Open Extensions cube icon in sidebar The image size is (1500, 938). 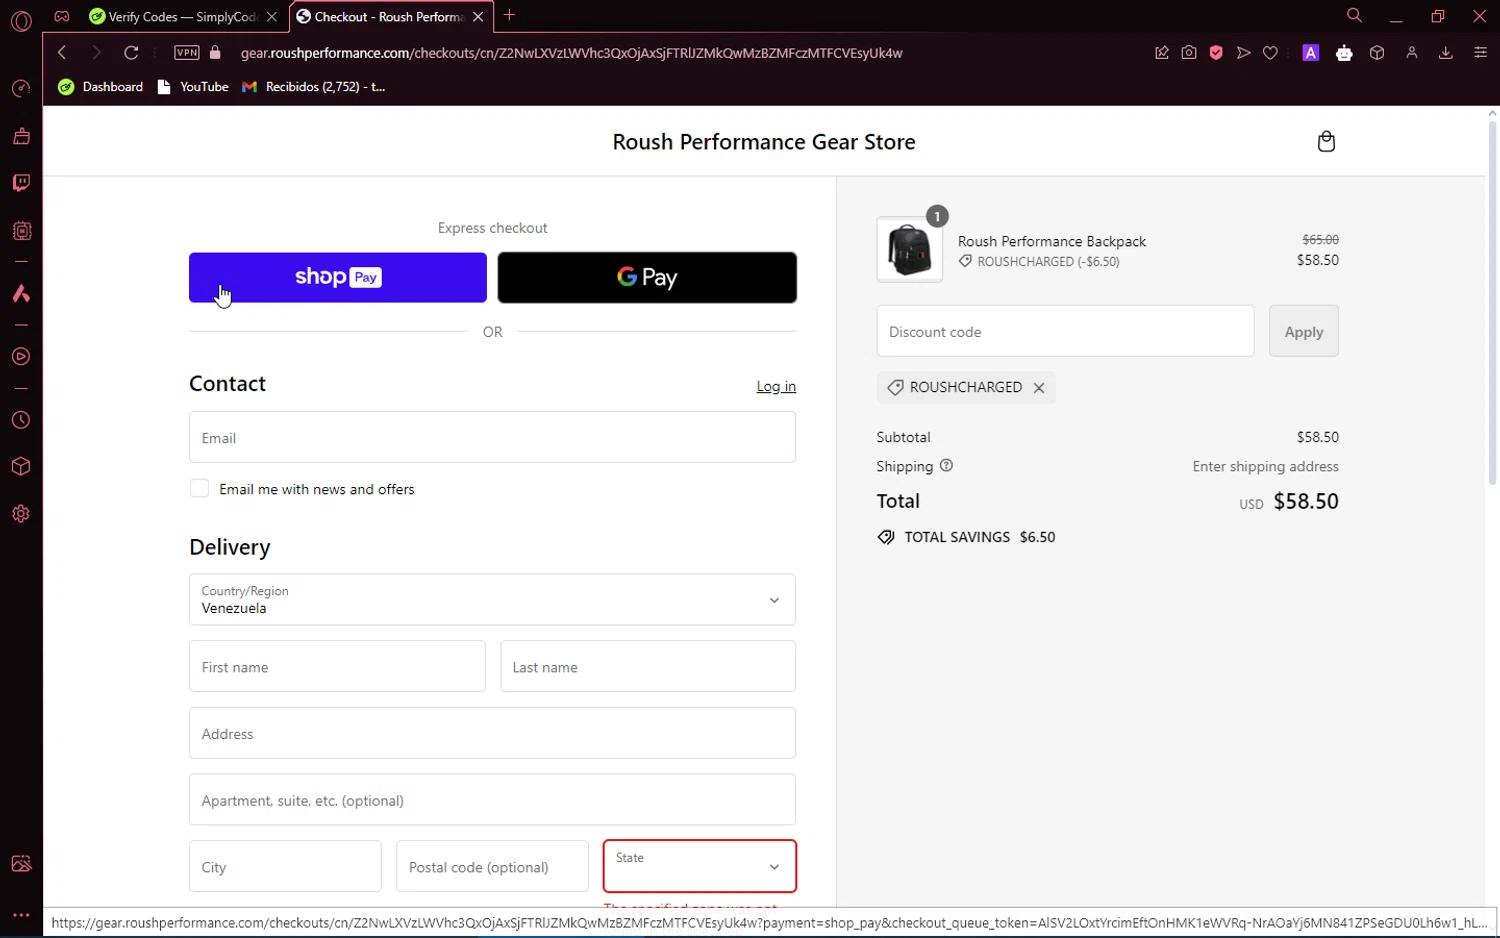[x=21, y=467]
